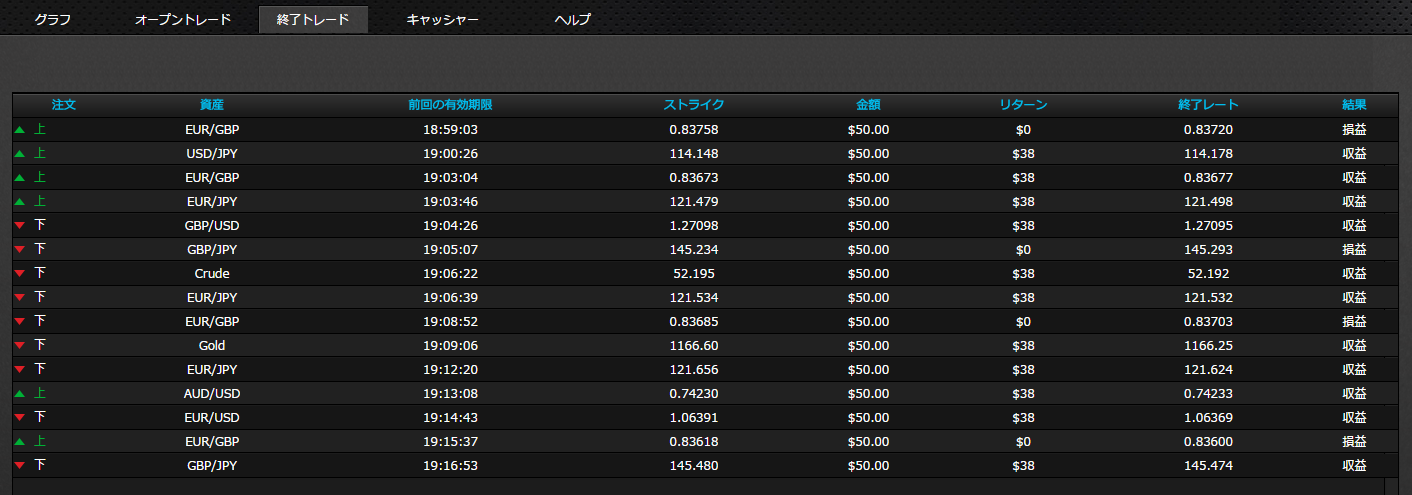Click the expiry time 19:16:53
The image size is (1412, 495).
pos(450,466)
